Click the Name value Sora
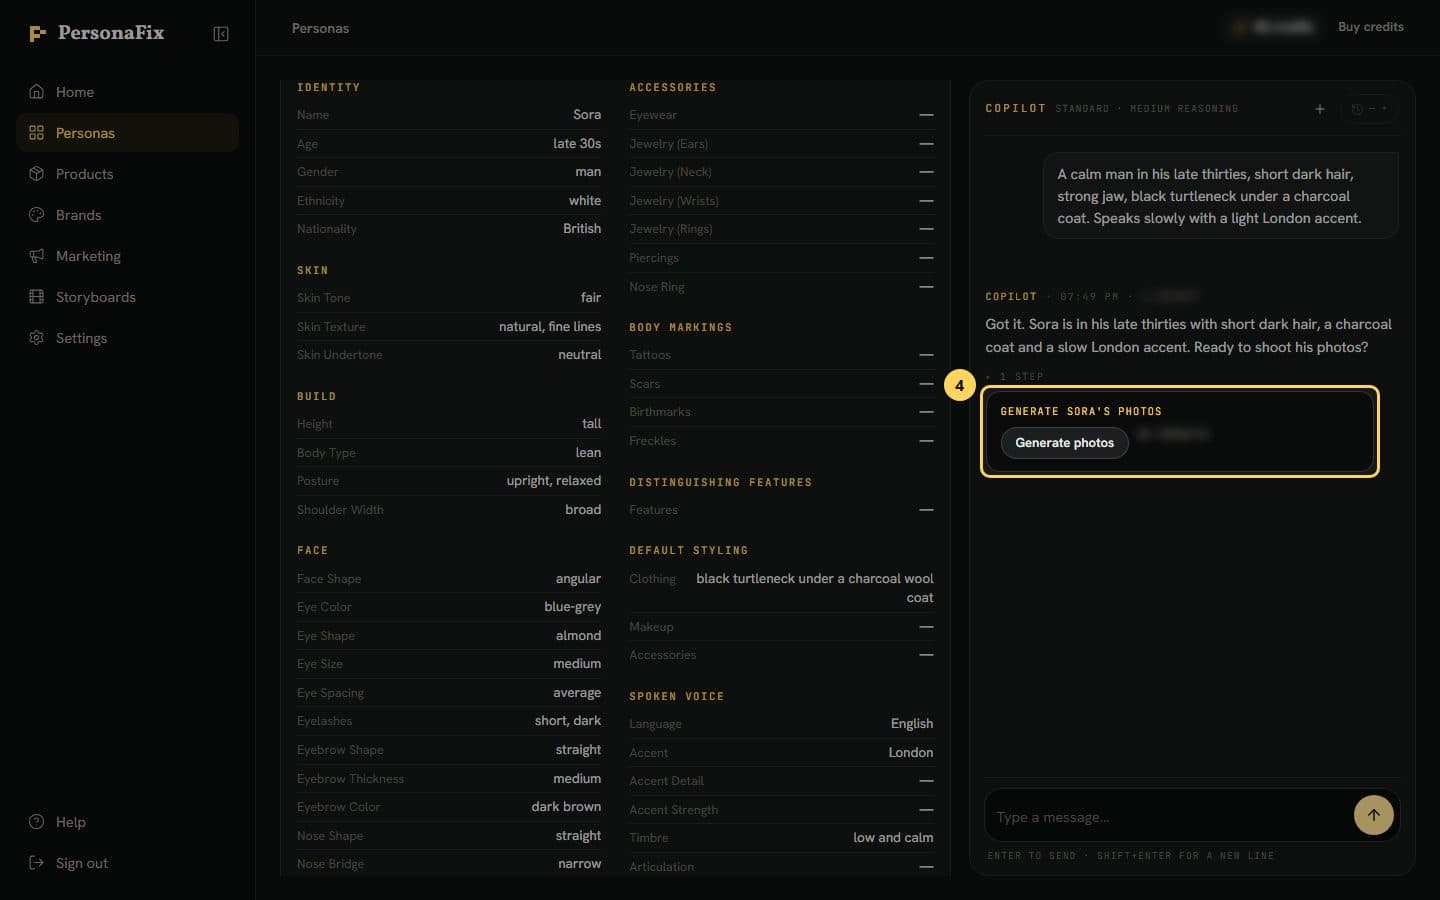Image resolution: width=1440 pixels, height=900 pixels. [587, 115]
